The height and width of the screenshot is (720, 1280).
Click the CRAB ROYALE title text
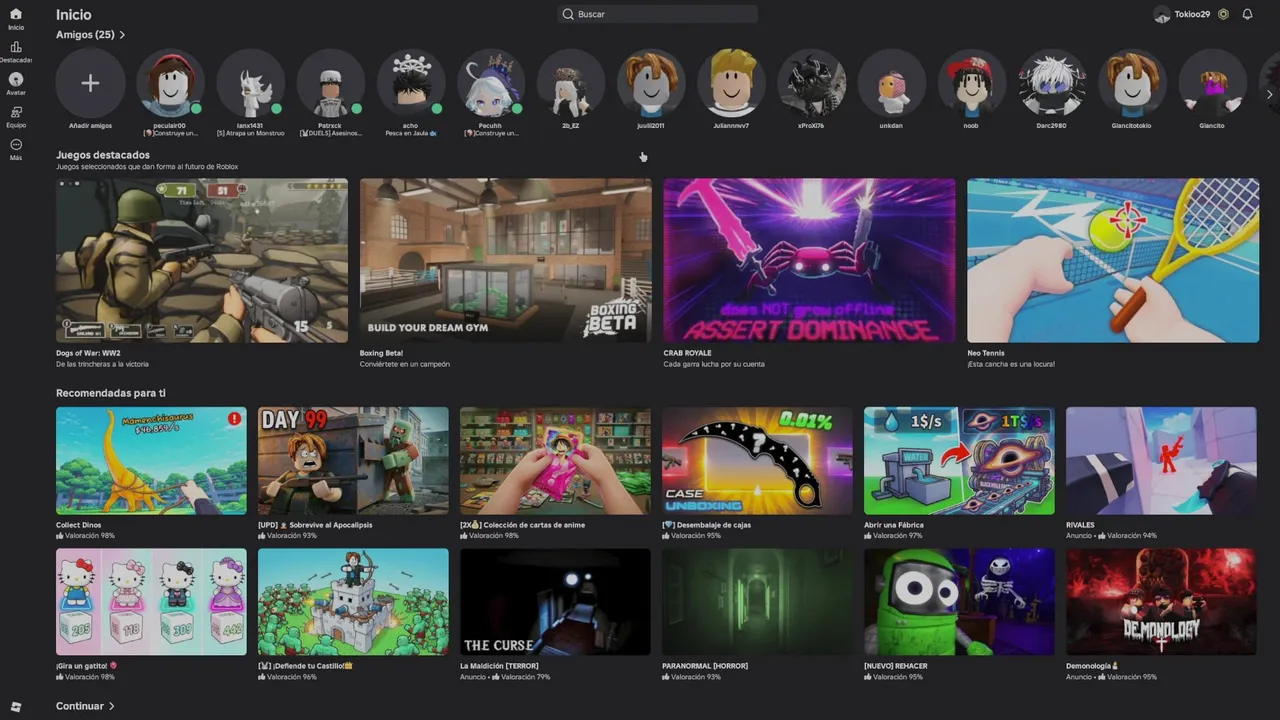pos(688,353)
